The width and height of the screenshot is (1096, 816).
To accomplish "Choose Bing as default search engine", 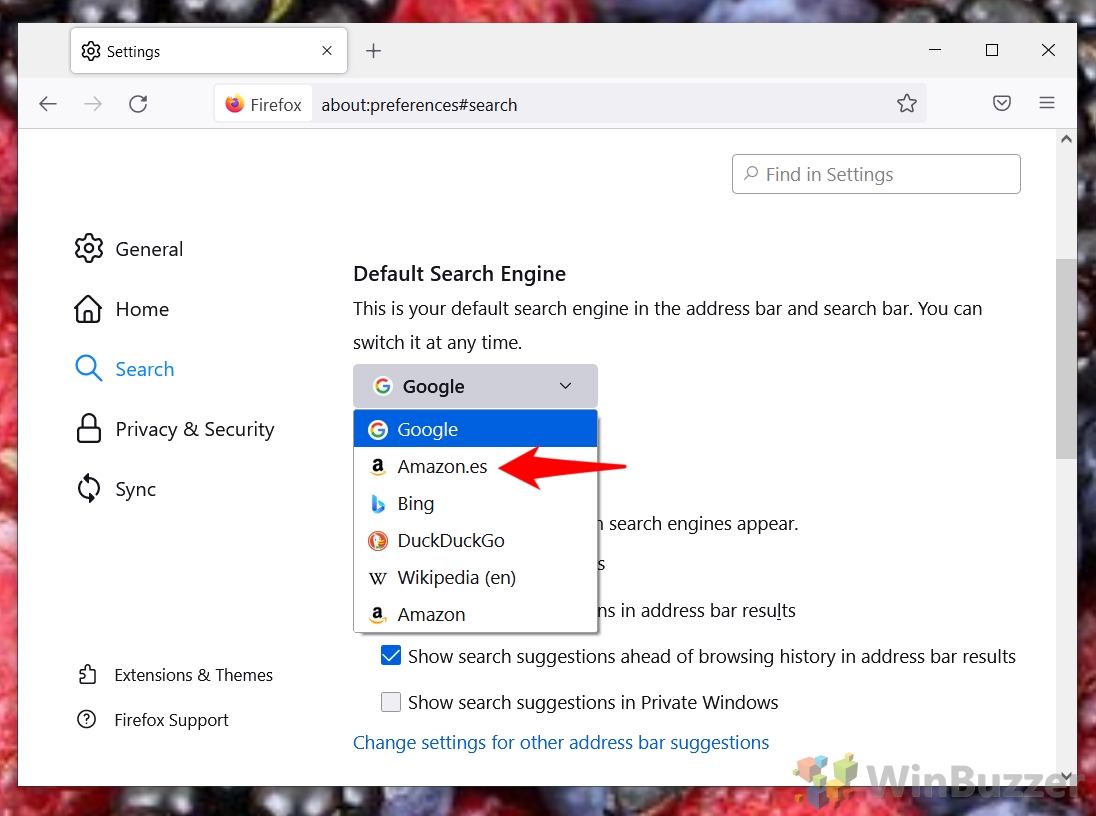I will point(475,503).
